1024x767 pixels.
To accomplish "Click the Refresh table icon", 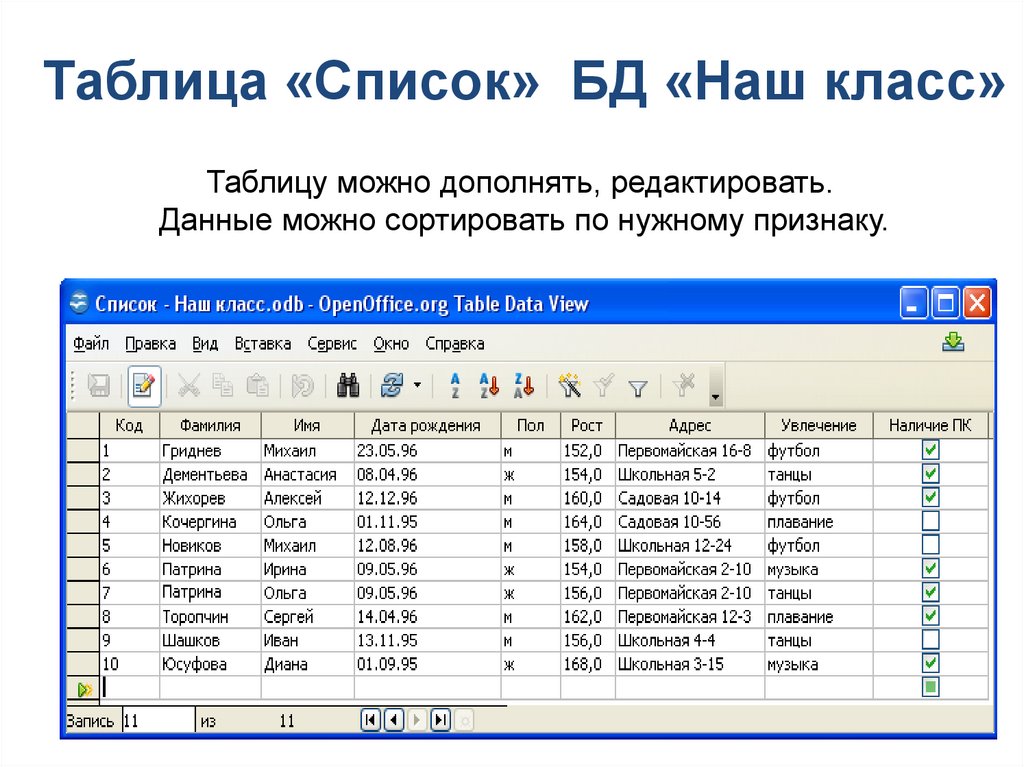I will (392, 385).
